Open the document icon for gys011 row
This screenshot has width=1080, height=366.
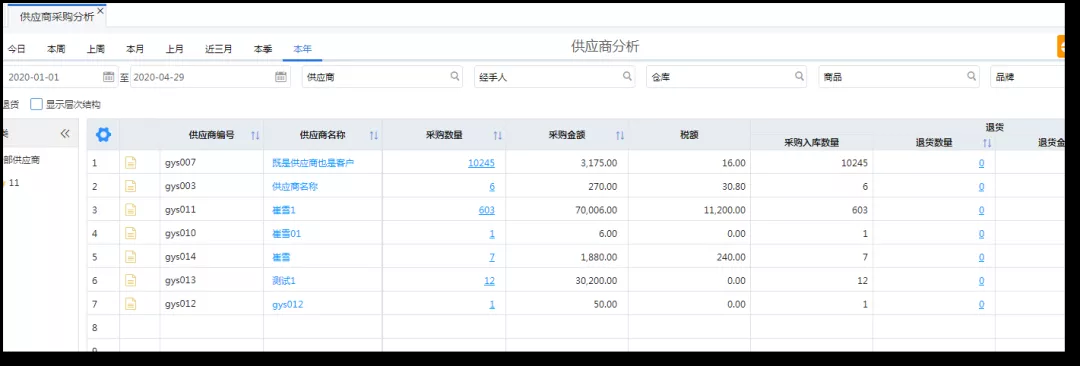pos(130,210)
